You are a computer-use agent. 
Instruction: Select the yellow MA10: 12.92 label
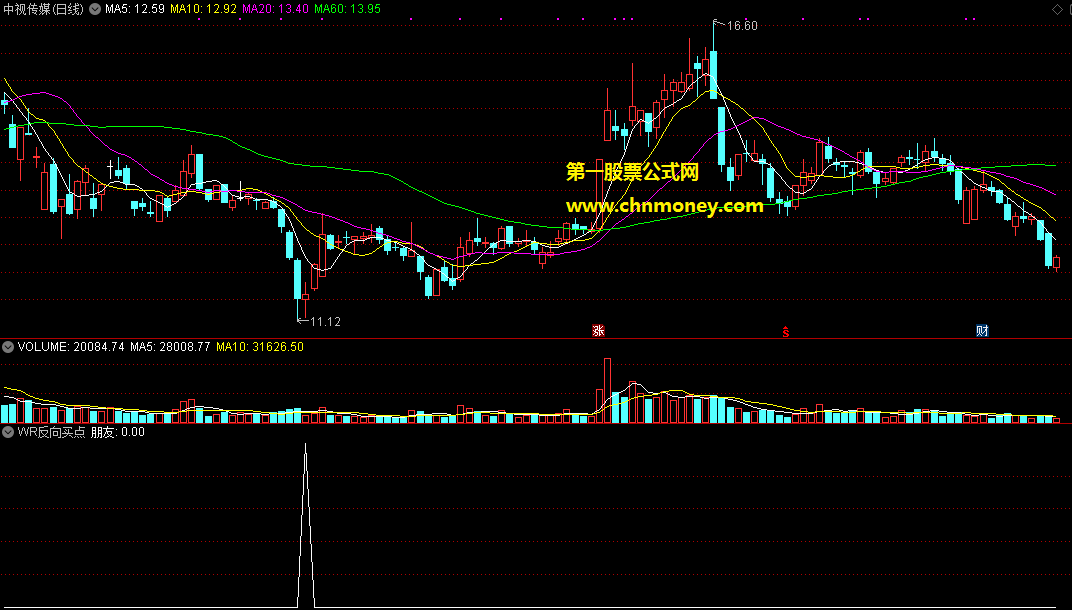pyautogui.click(x=203, y=10)
